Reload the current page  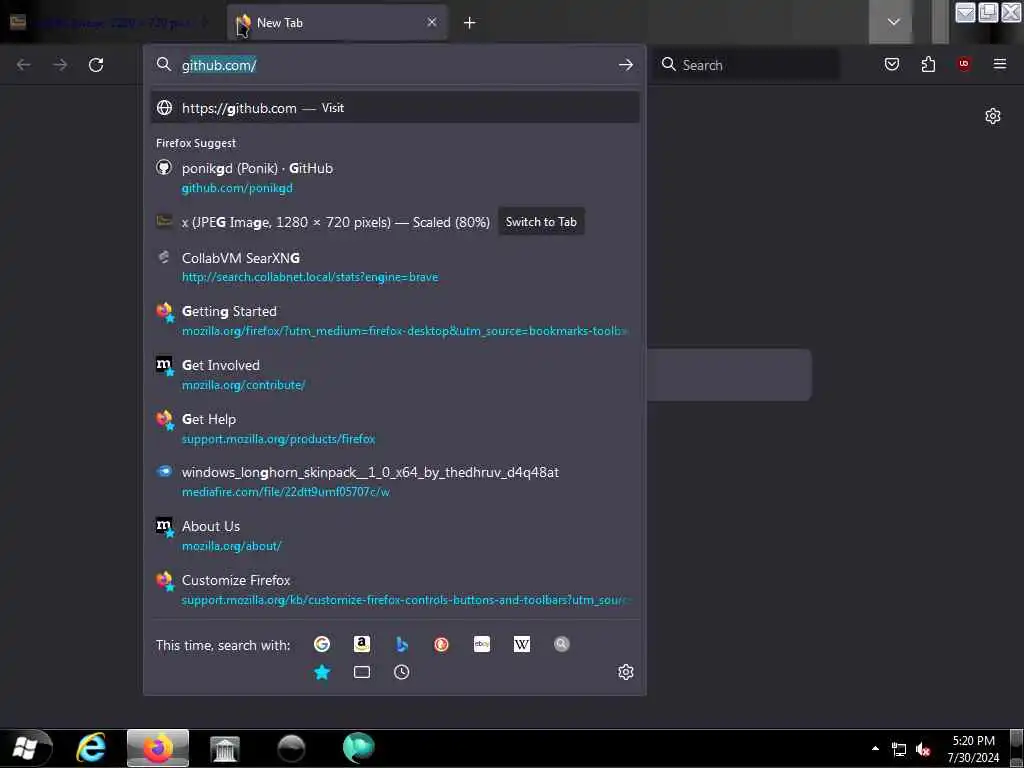(96, 65)
